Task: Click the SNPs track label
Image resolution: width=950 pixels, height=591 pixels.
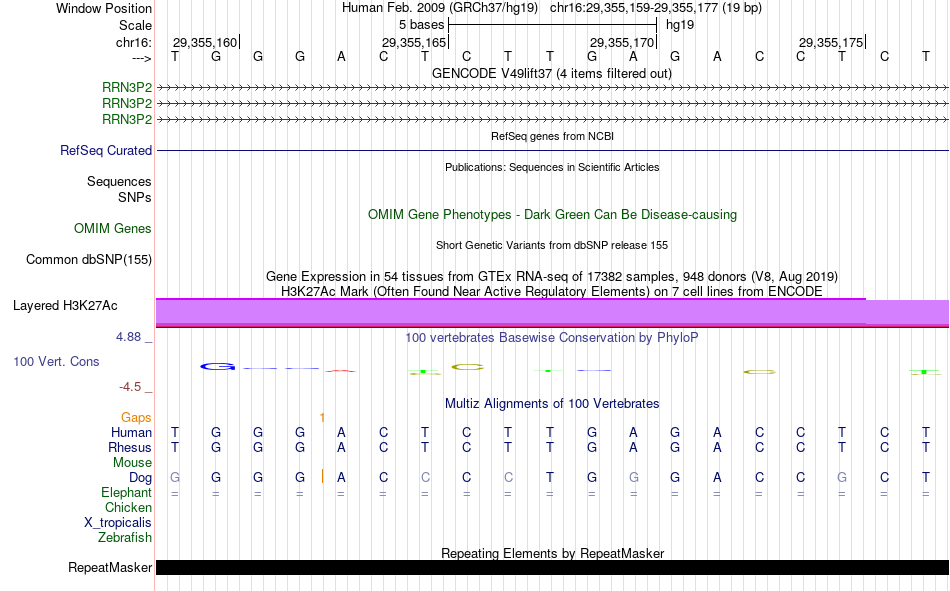Action: (135, 197)
